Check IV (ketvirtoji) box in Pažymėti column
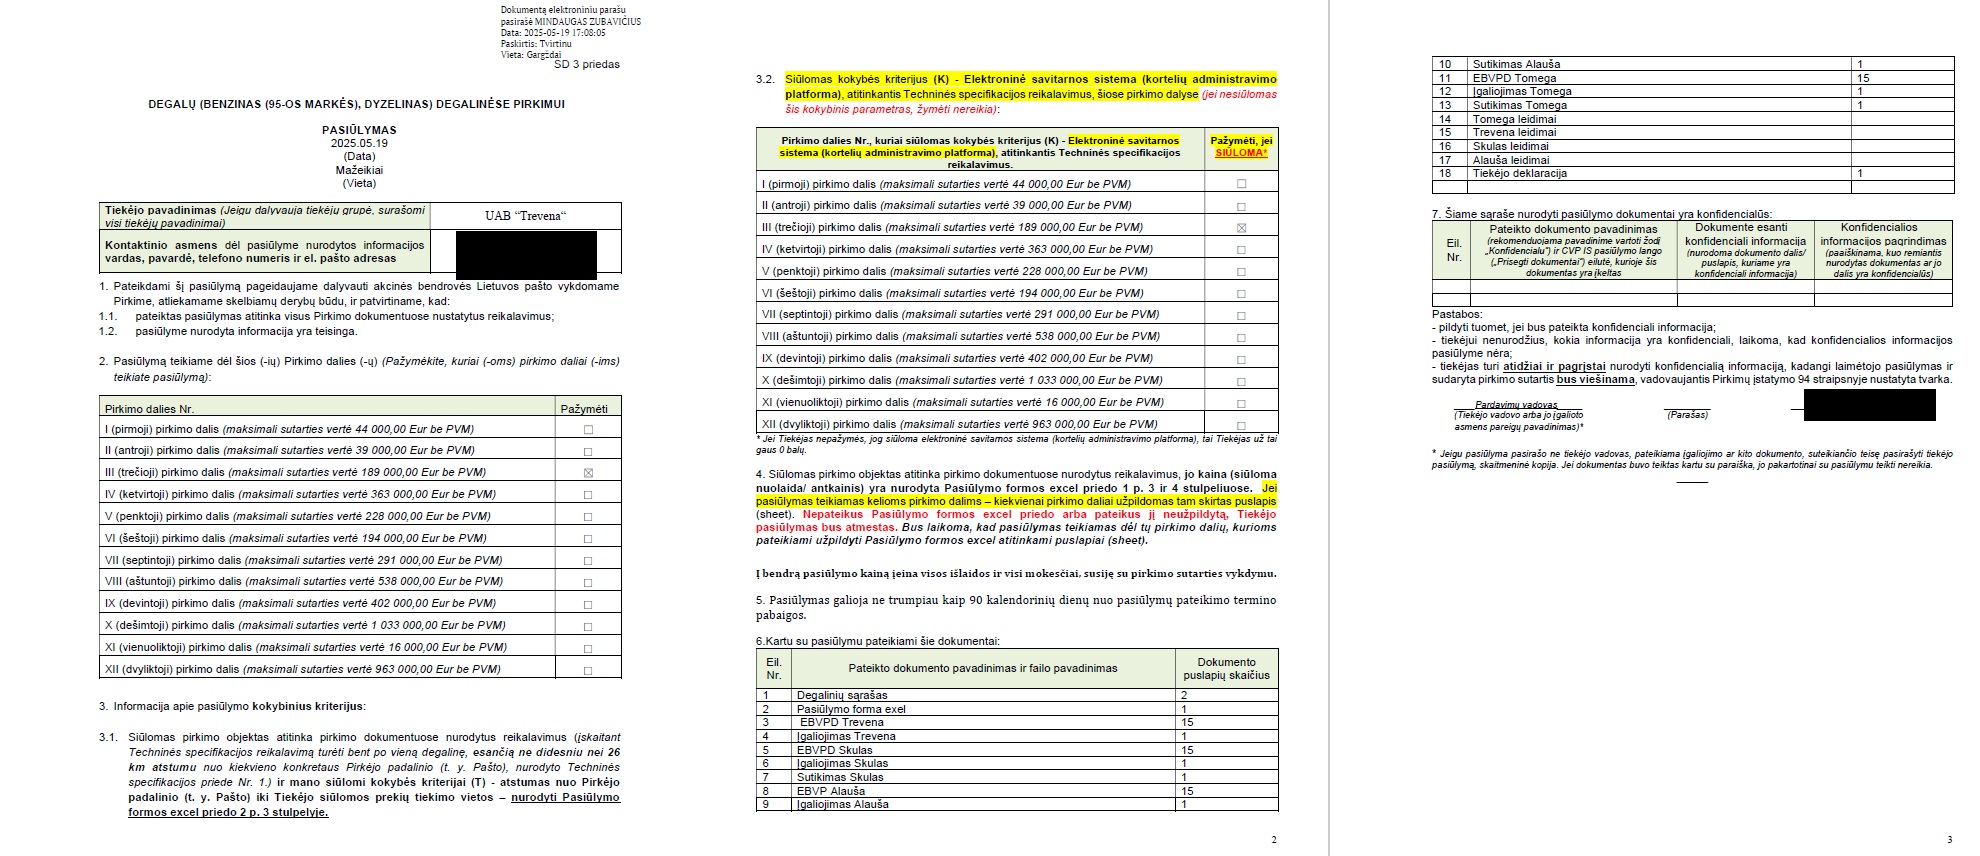 [588, 495]
